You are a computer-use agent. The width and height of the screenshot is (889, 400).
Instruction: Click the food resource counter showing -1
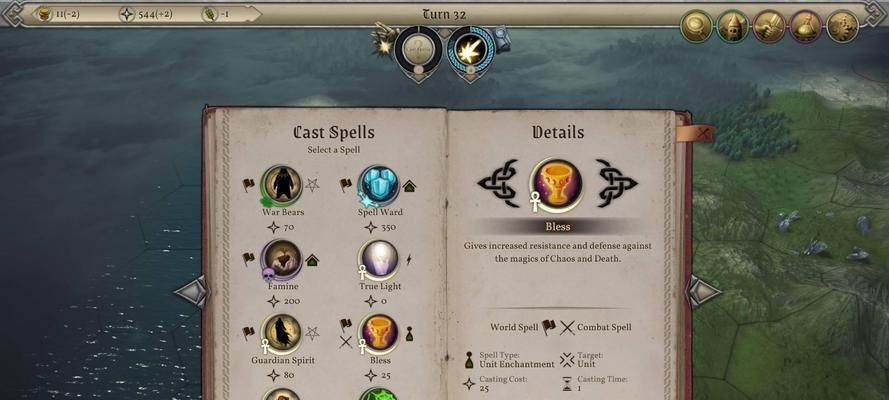(217, 14)
